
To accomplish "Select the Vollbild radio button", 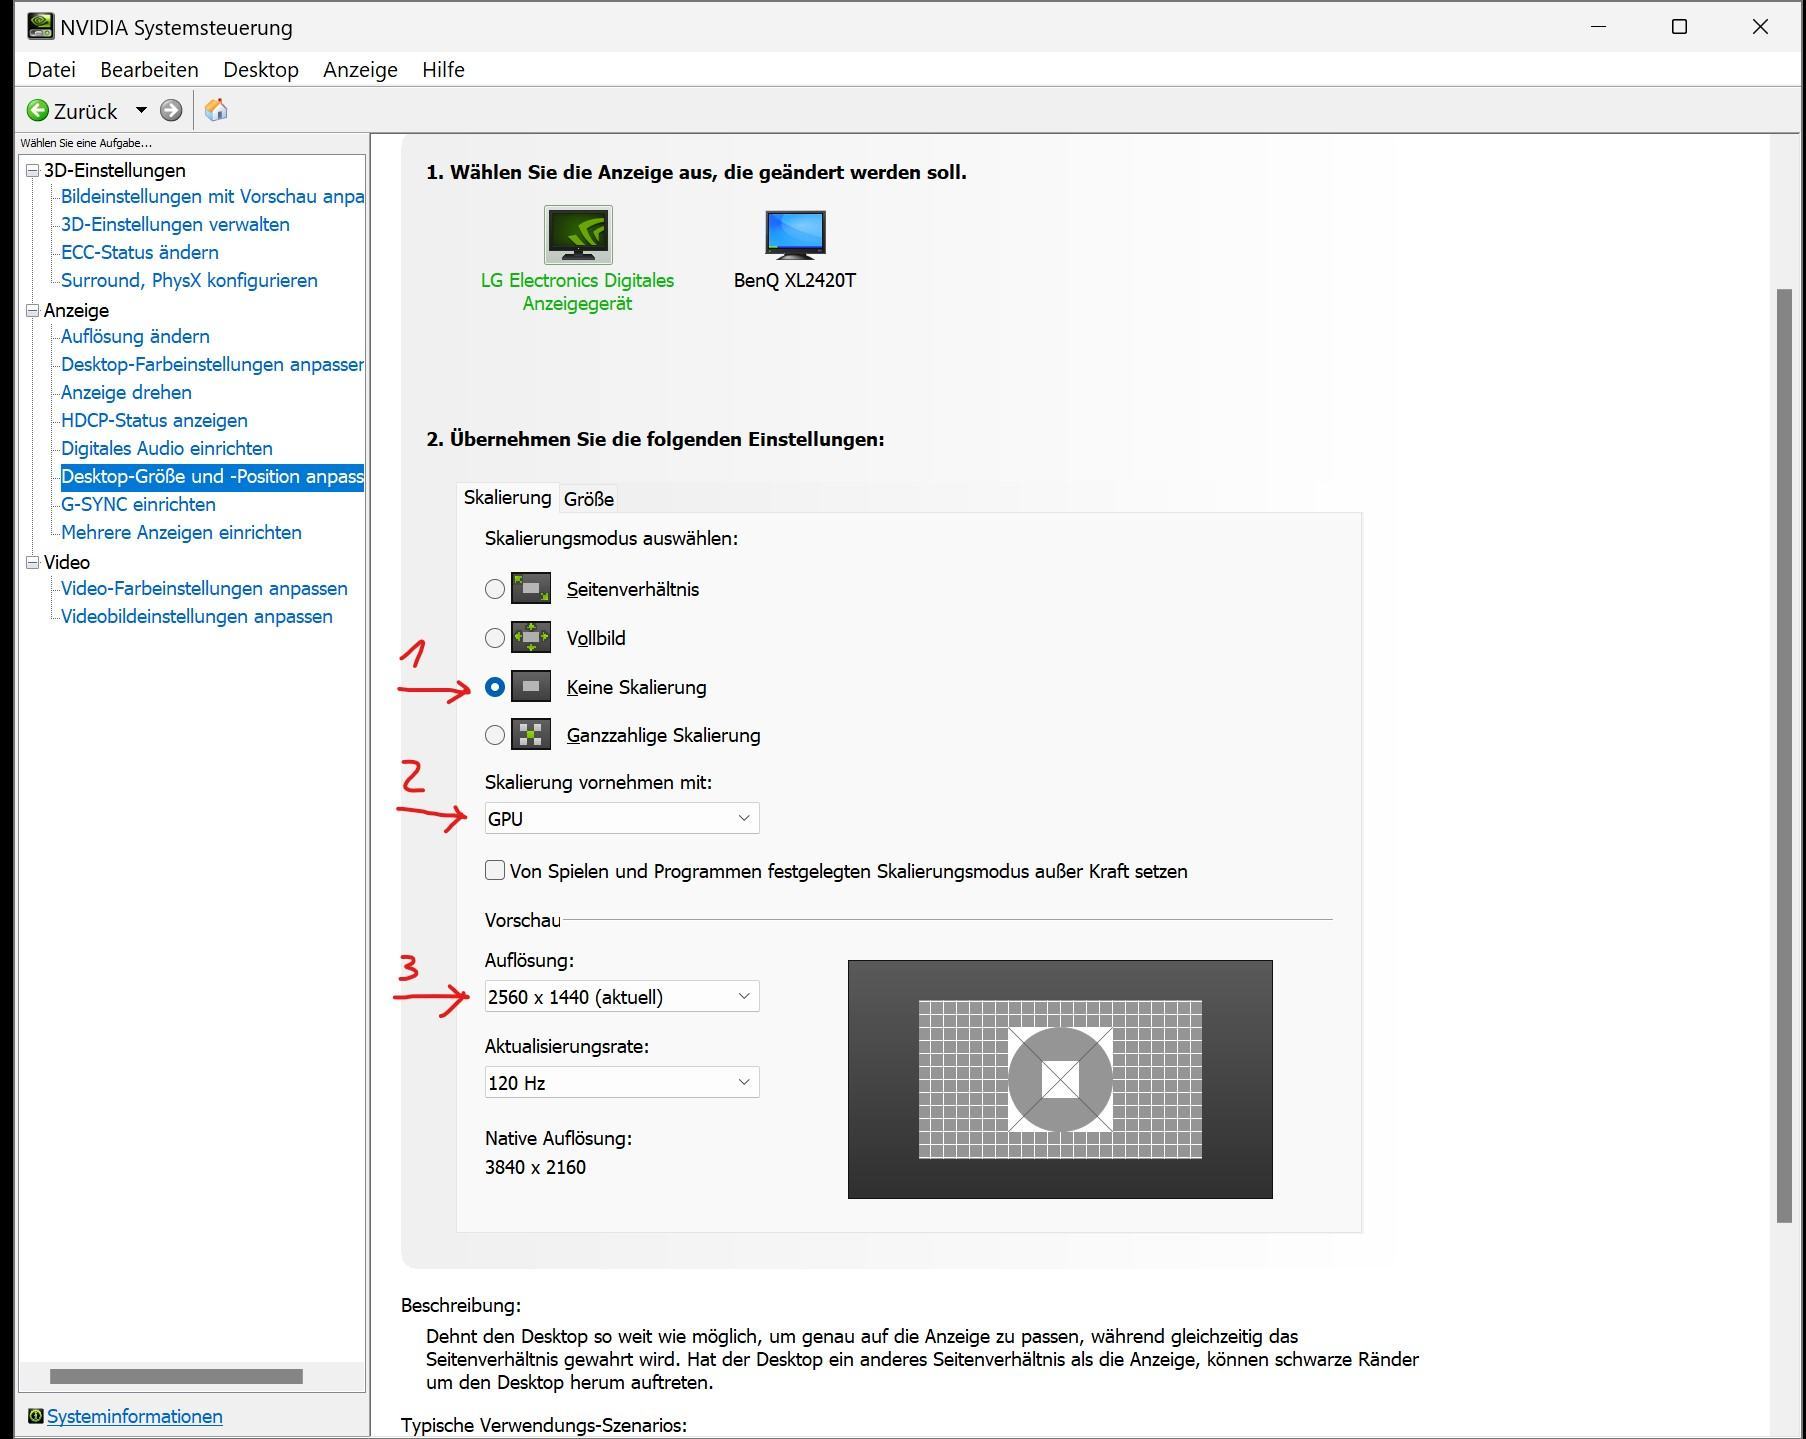I will click(495, 638).
